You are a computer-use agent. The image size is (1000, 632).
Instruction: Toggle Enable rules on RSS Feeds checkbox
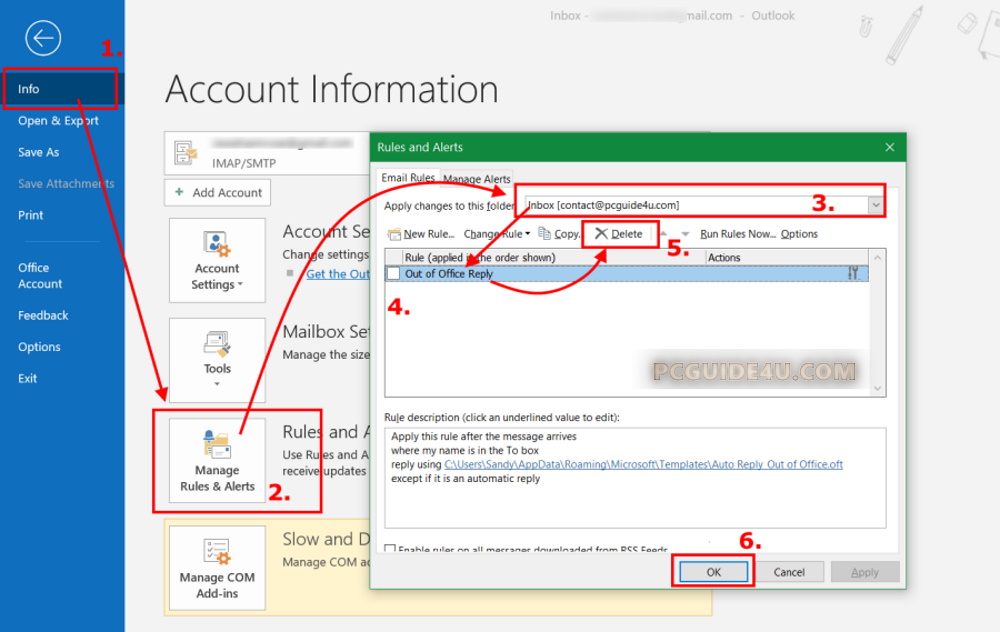point(390,550)
